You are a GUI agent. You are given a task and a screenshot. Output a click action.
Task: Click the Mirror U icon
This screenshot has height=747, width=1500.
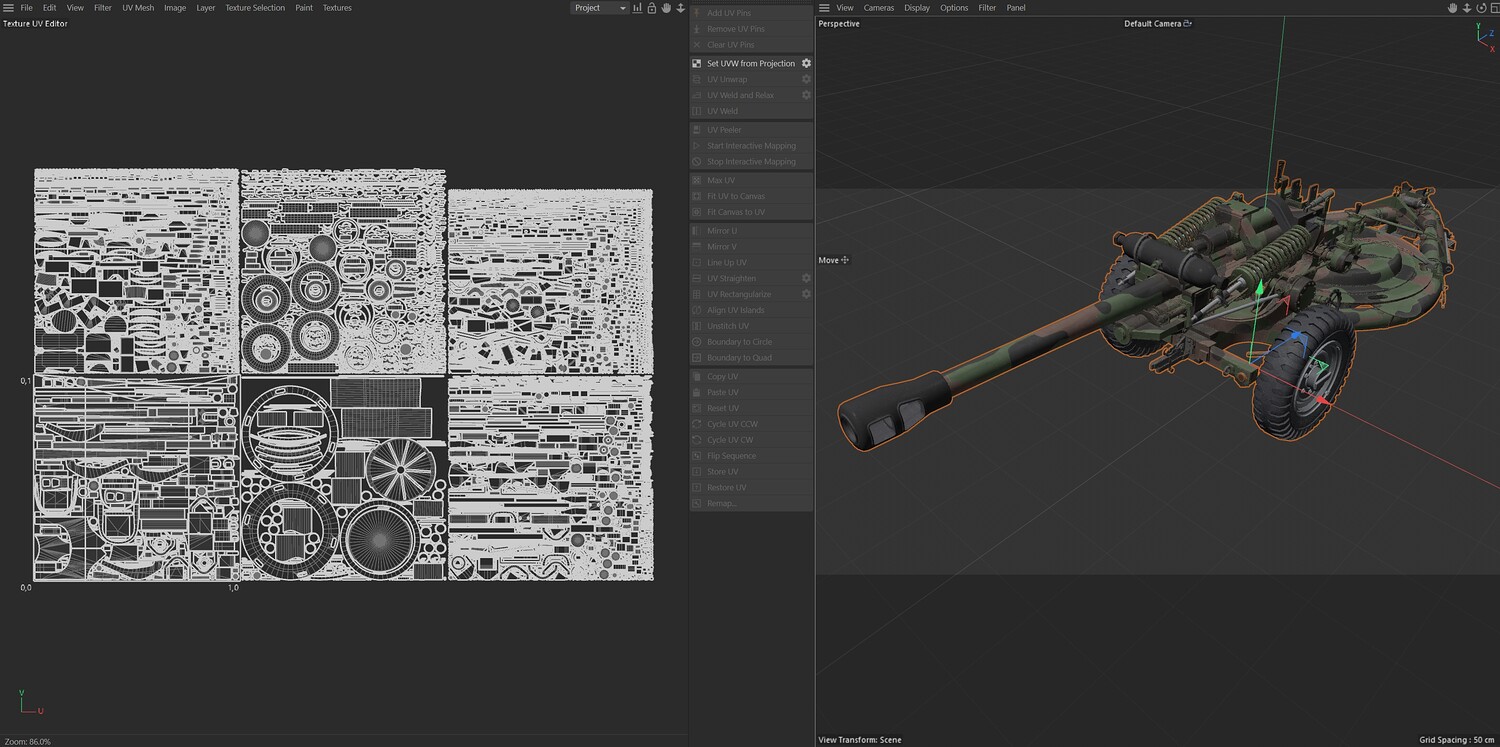click(x=697, y=231)
